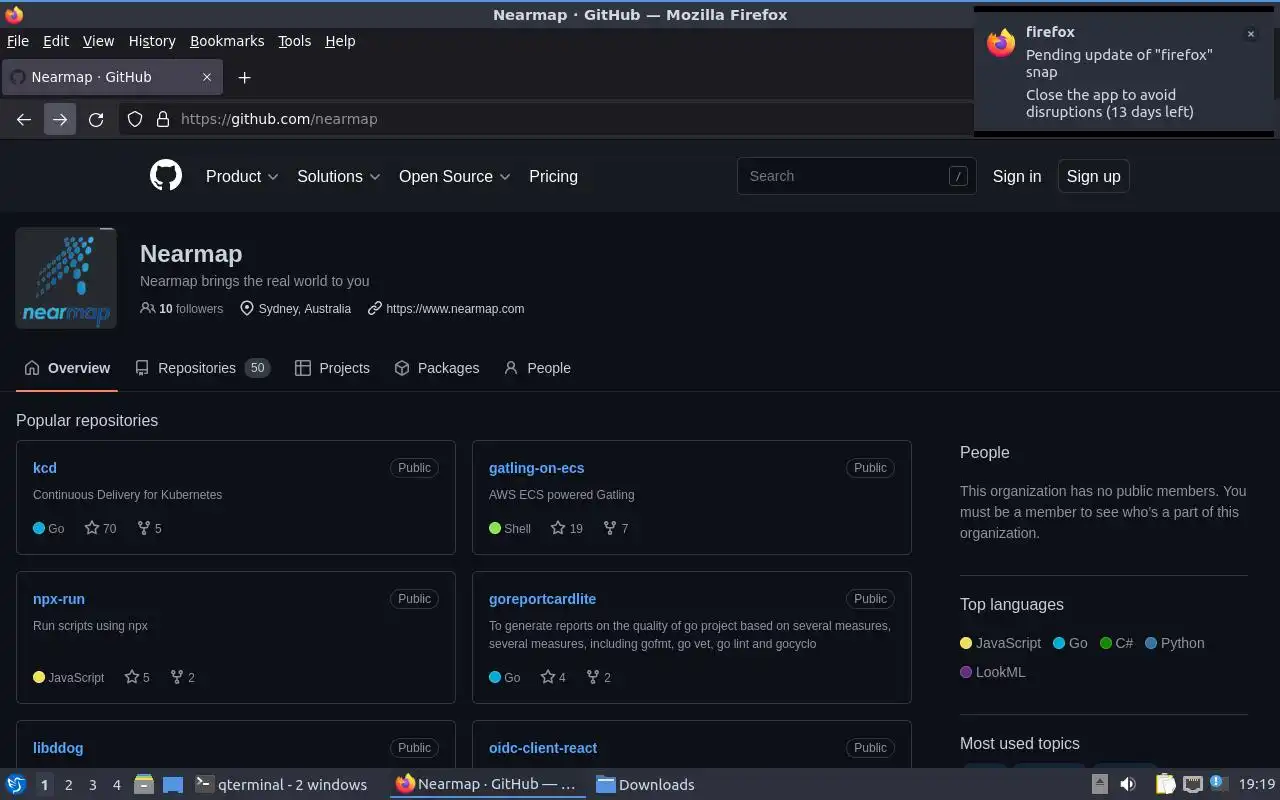
Task: Reload the page with the refresh icon
Action: 96,119
